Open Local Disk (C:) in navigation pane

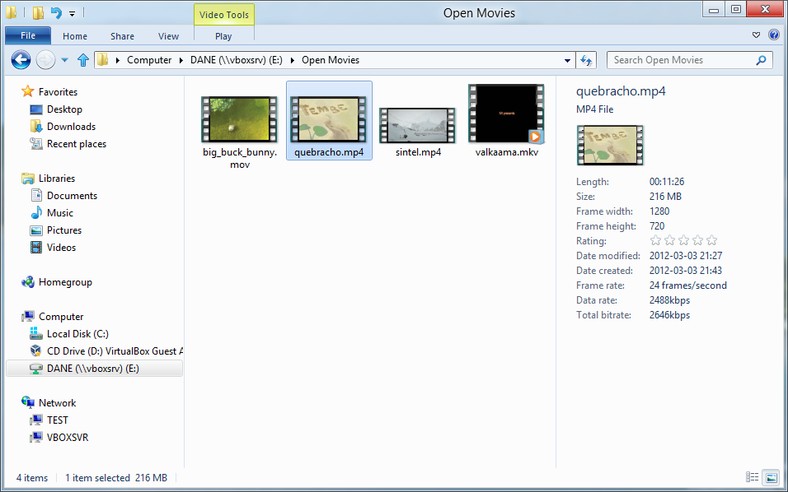click(x=77, y=334)
